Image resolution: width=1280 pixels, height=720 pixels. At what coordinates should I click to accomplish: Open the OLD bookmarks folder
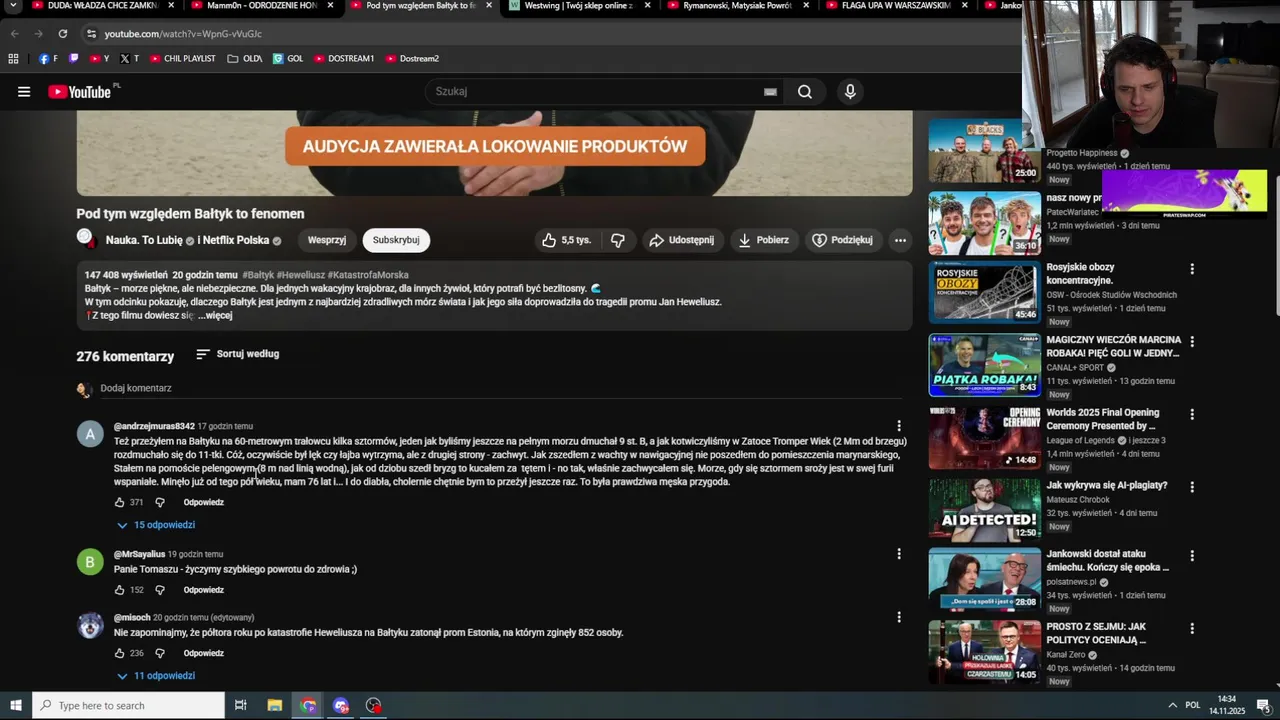click(245, 59)
